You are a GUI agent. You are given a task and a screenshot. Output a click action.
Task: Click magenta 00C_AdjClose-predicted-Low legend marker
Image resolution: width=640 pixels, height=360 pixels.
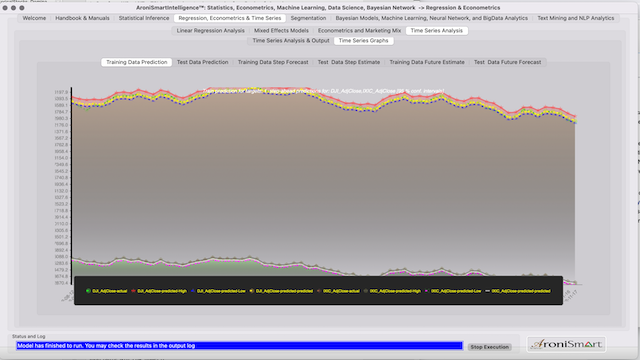tap(427, 291)
